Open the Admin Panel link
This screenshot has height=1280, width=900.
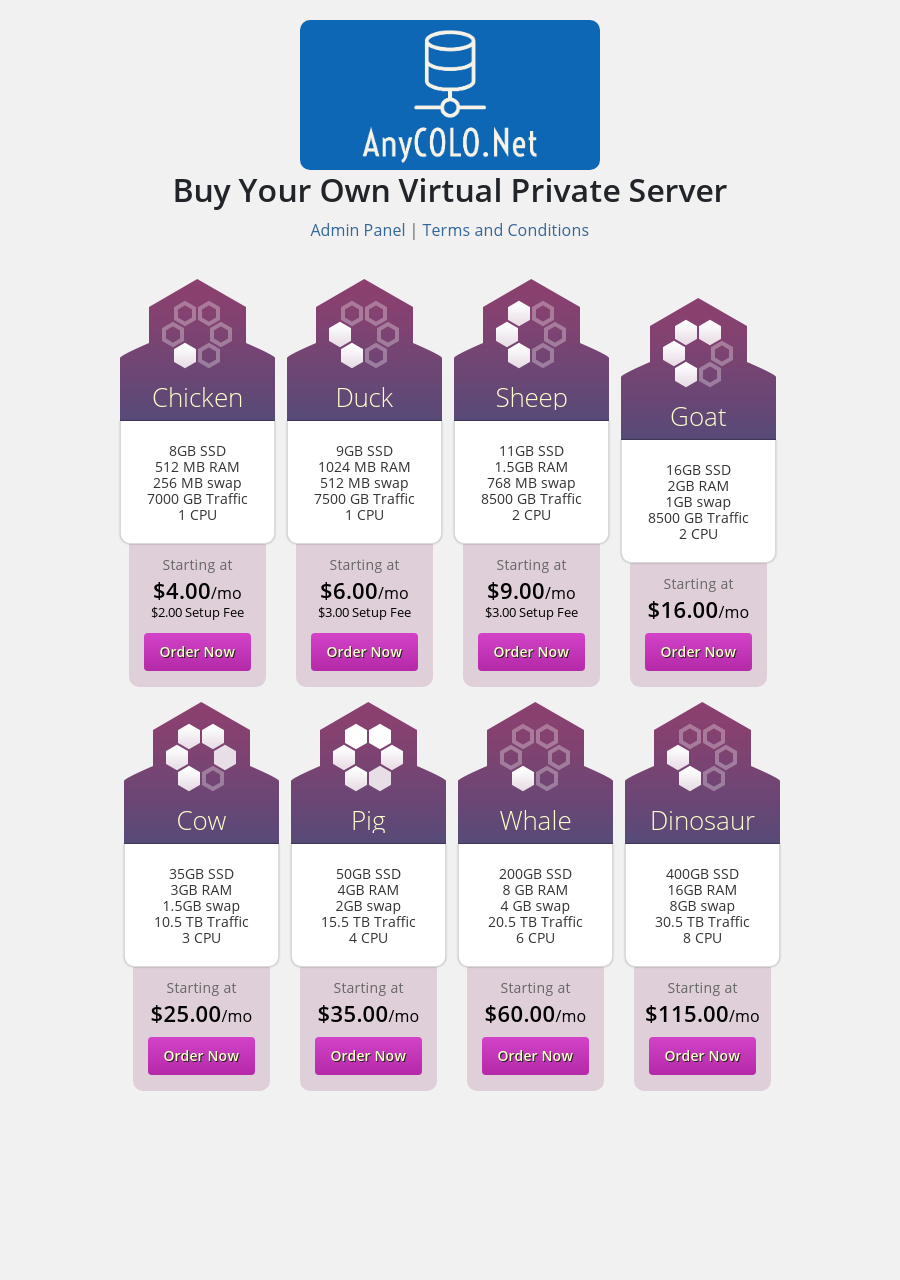(x=358, y=230)
